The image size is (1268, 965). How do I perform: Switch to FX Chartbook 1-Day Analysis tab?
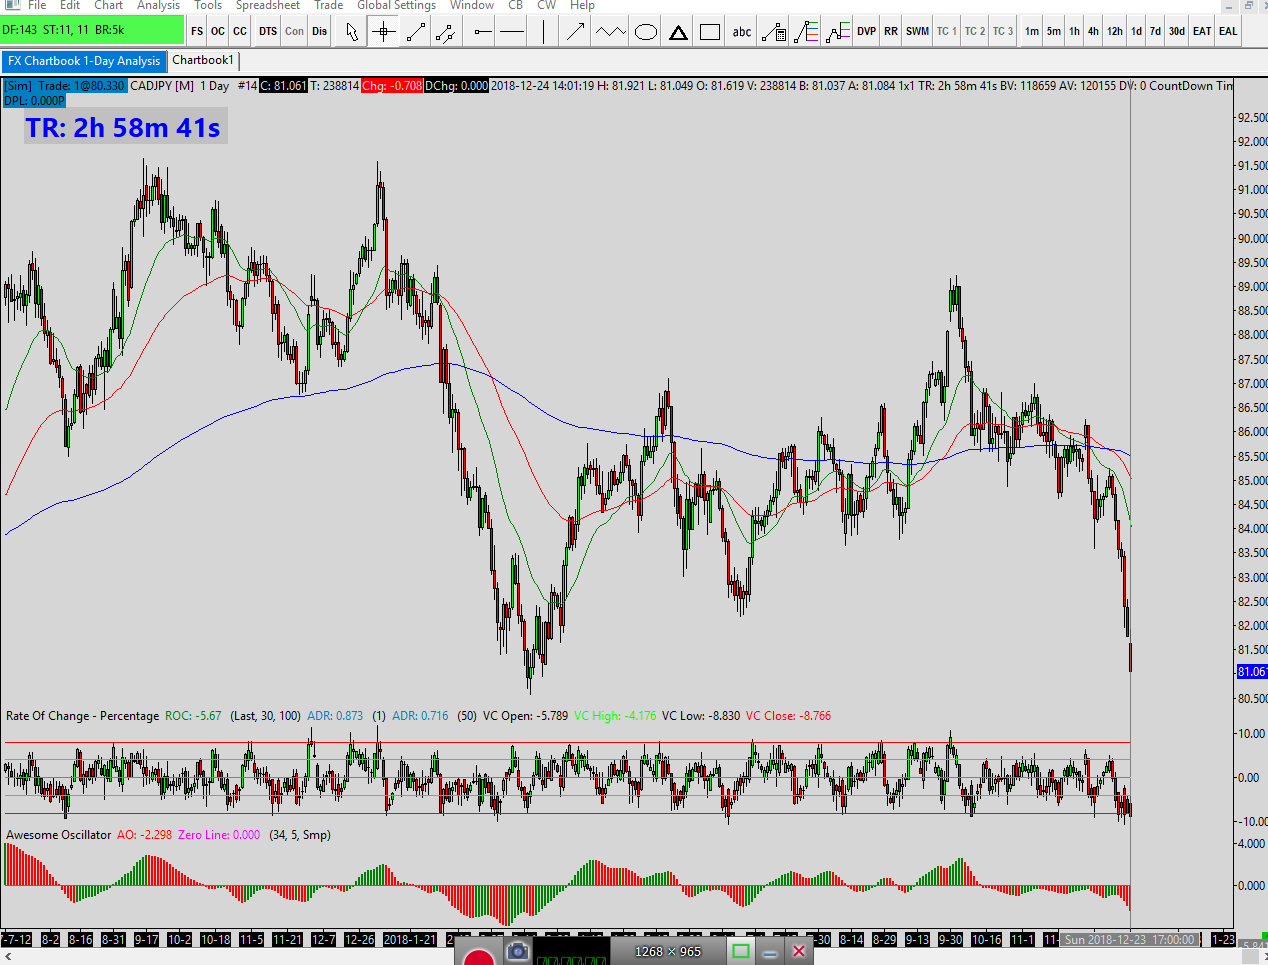pyautogui.click(x=84, y=61)
